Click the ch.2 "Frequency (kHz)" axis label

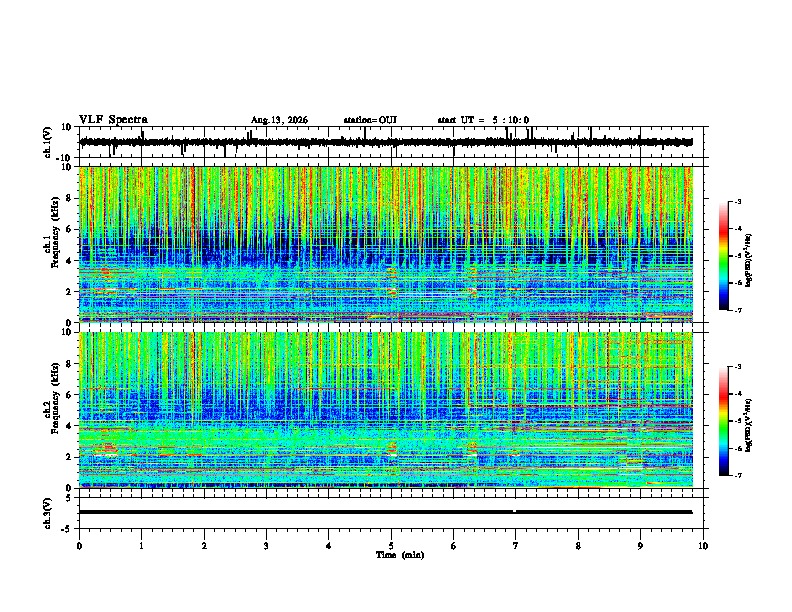click(x=55, y=400)
